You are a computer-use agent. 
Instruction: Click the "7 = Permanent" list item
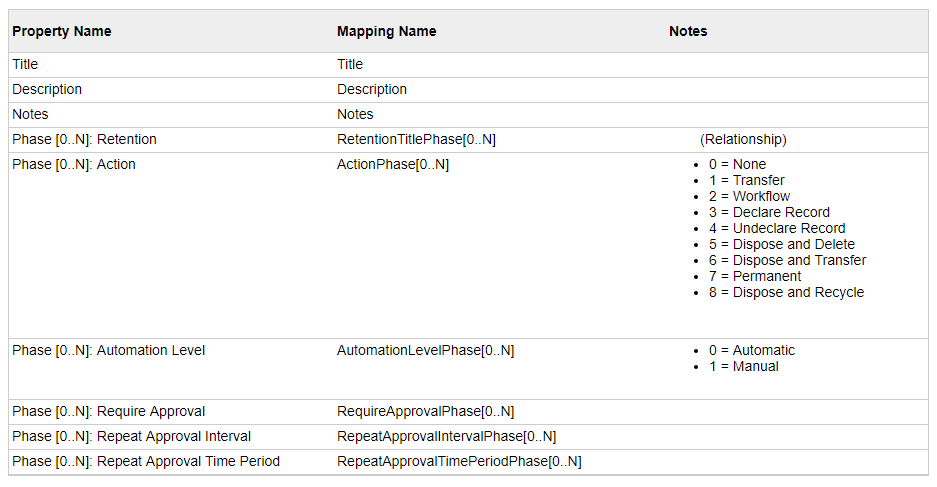click(755, 276)
